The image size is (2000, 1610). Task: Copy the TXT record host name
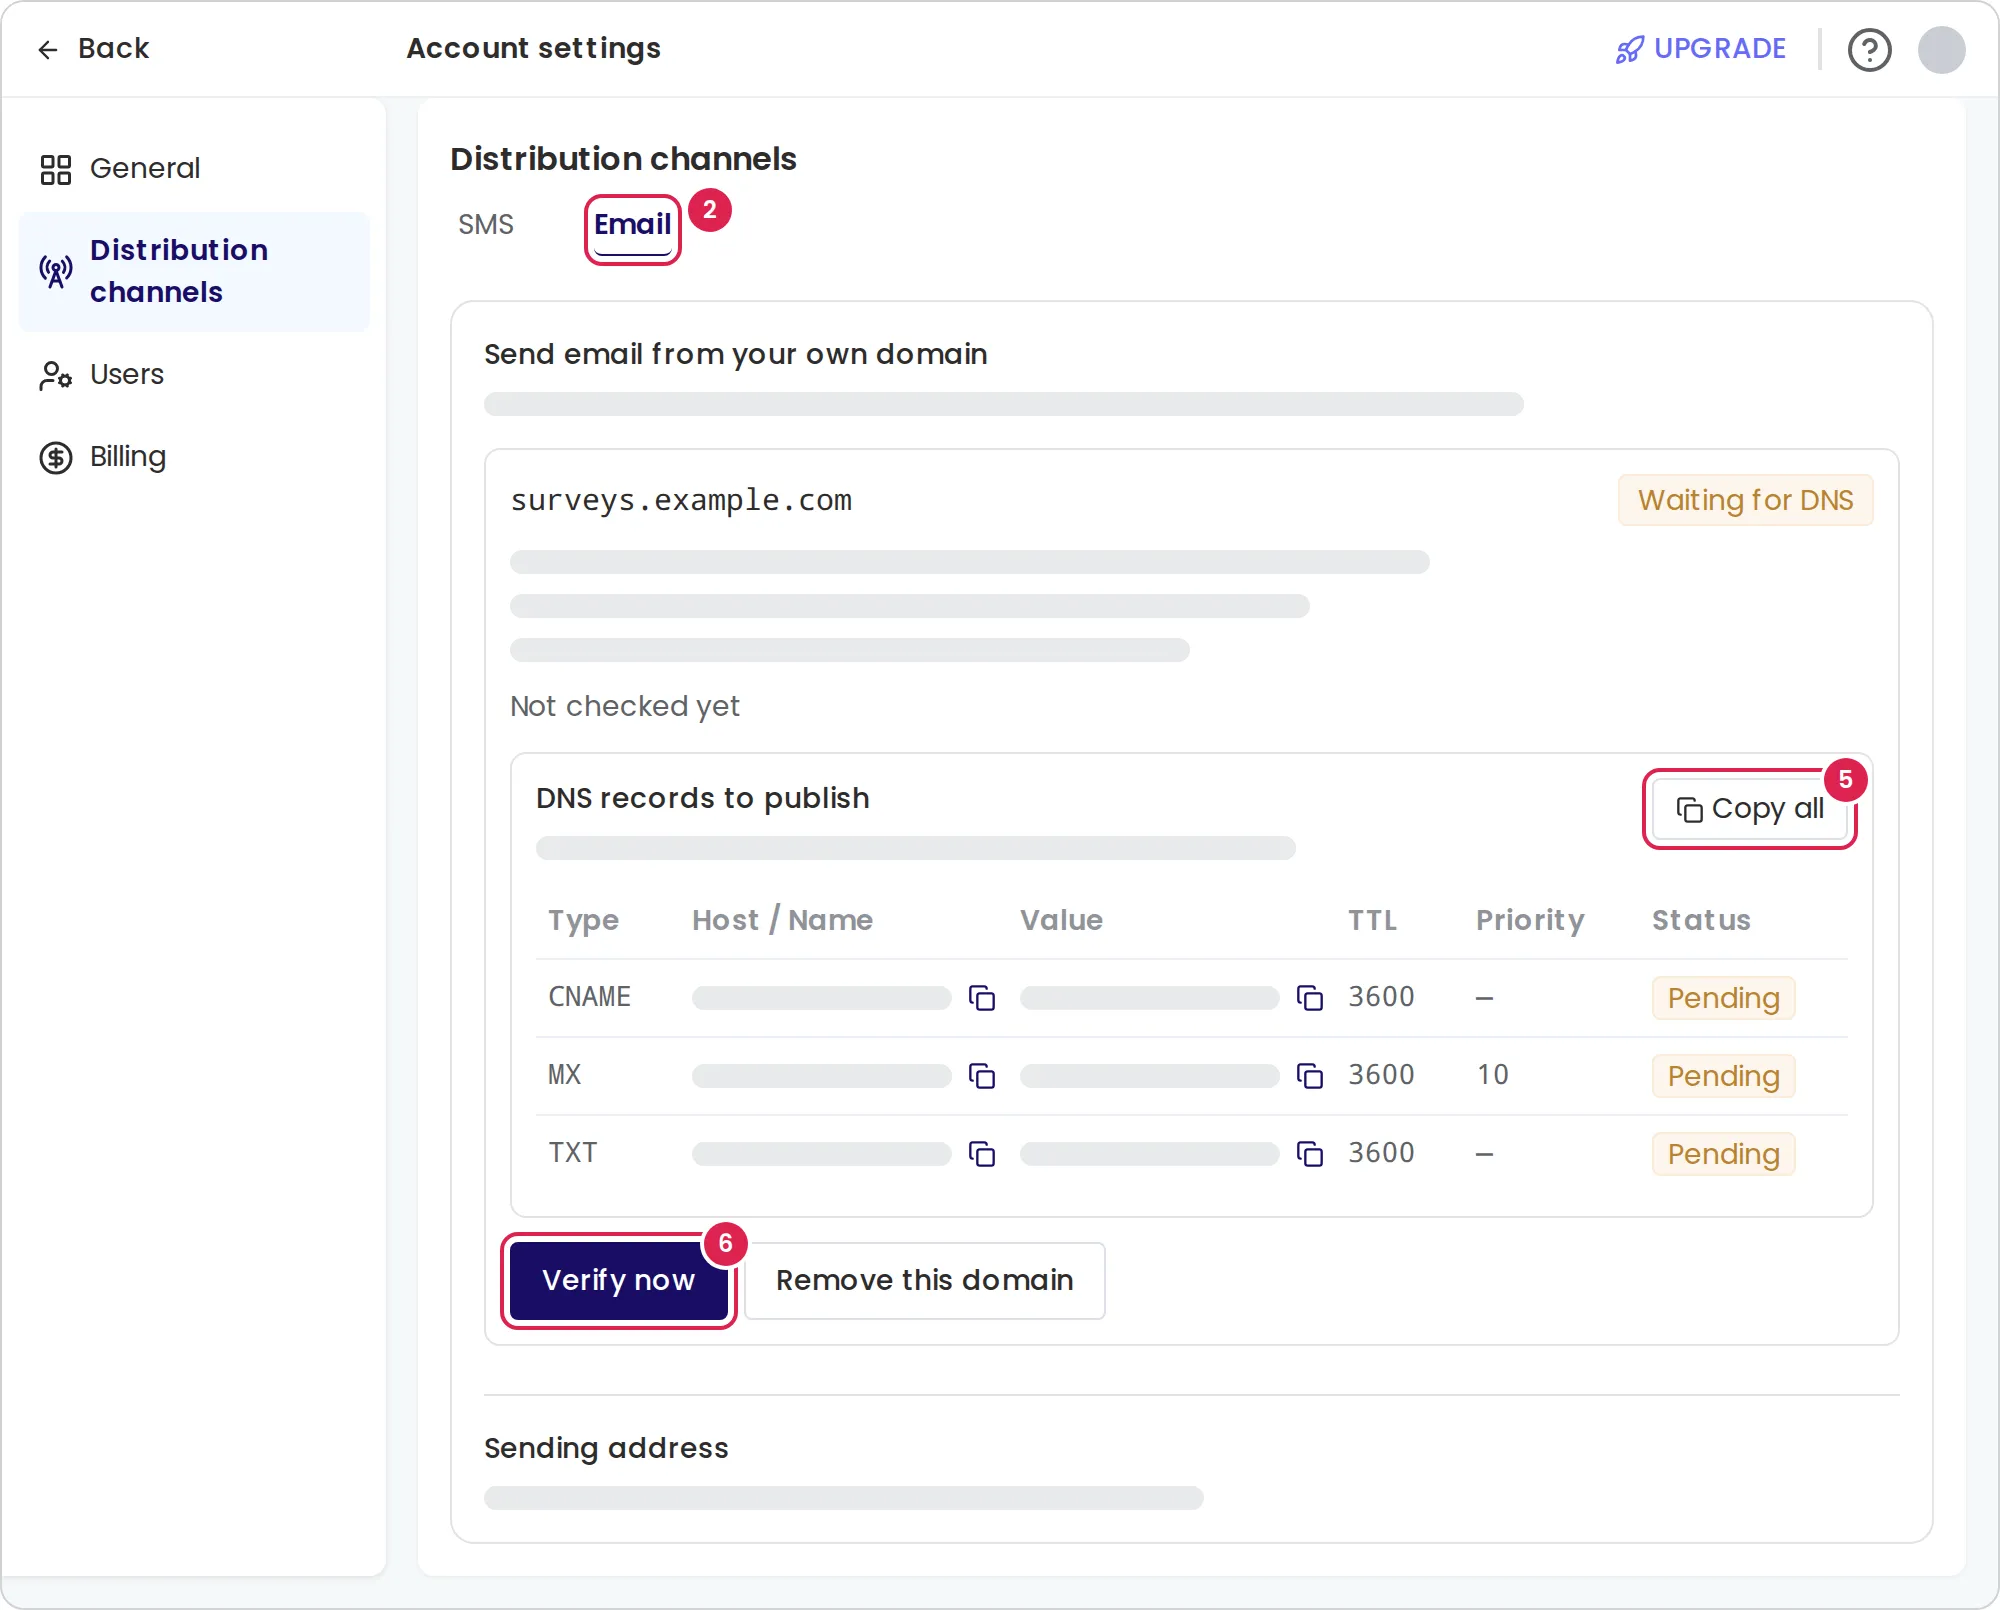pos(981,1153)
